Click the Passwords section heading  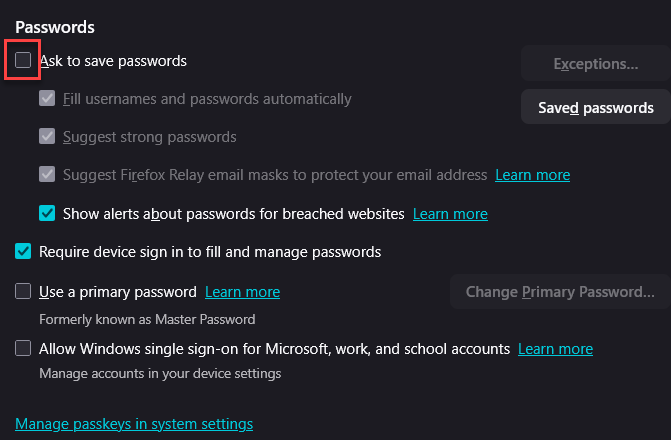coord(55,26)
